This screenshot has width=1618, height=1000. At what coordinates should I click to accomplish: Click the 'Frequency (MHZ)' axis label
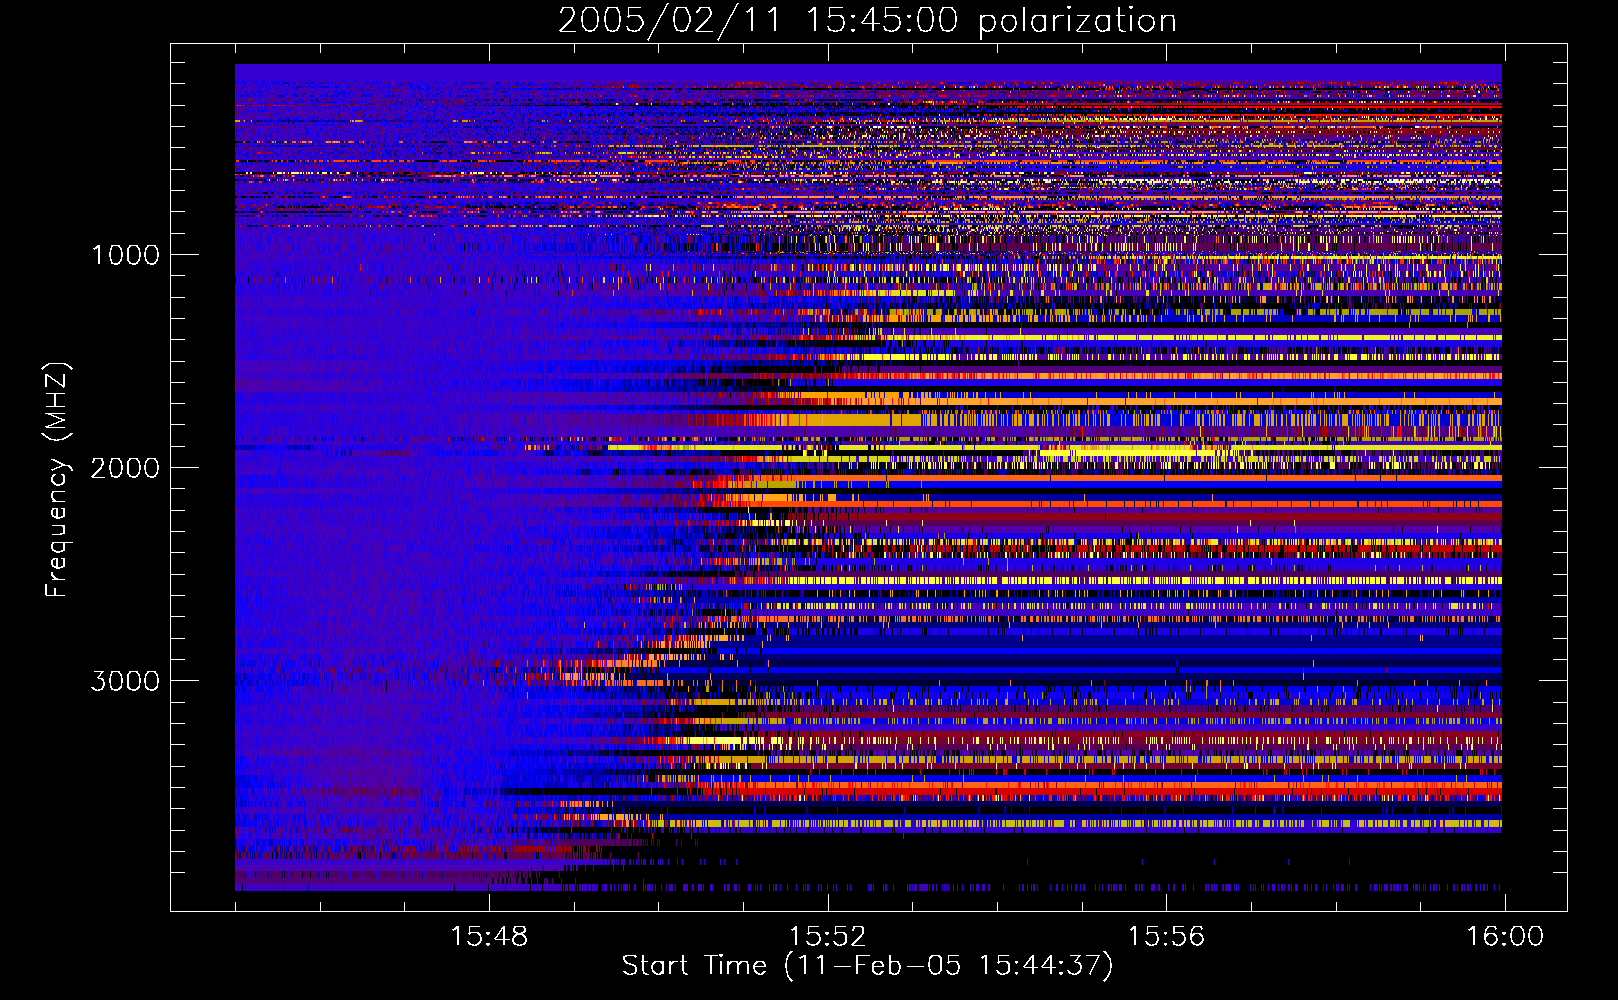click(57, 480)
